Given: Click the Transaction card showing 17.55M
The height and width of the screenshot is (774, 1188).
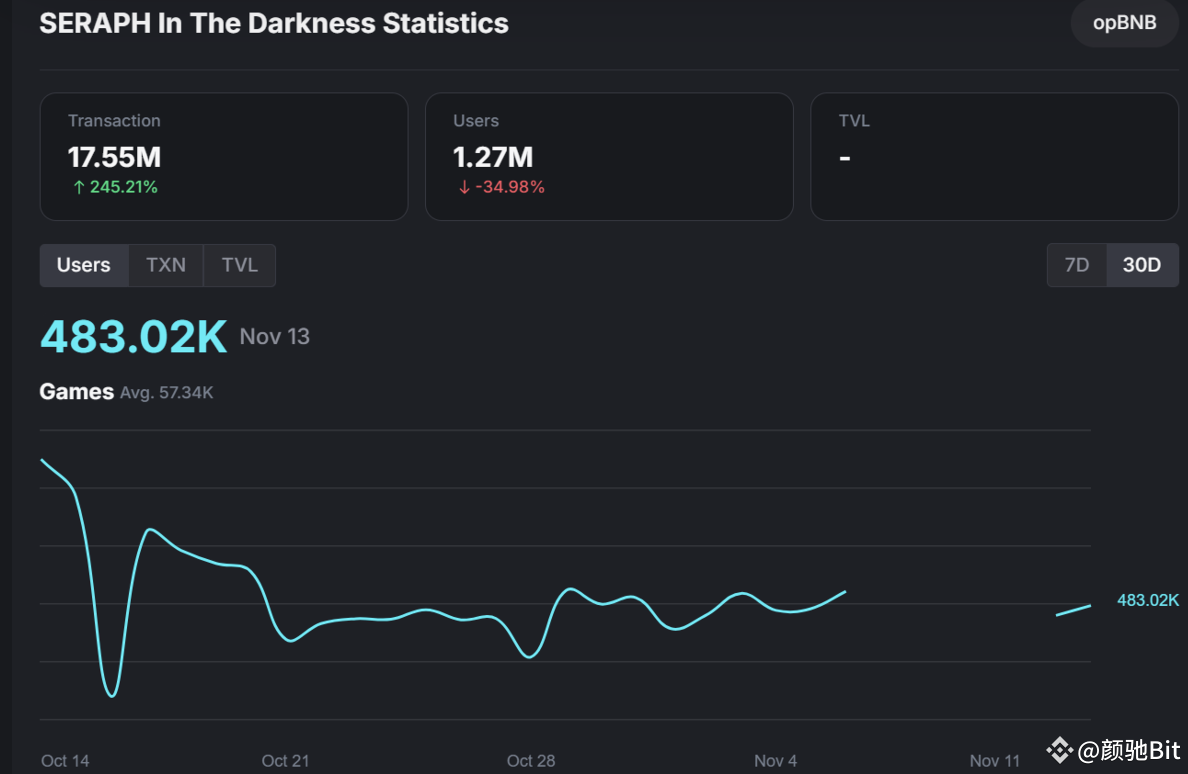Looking at the screenshot, I should click(x=223, y=156).
